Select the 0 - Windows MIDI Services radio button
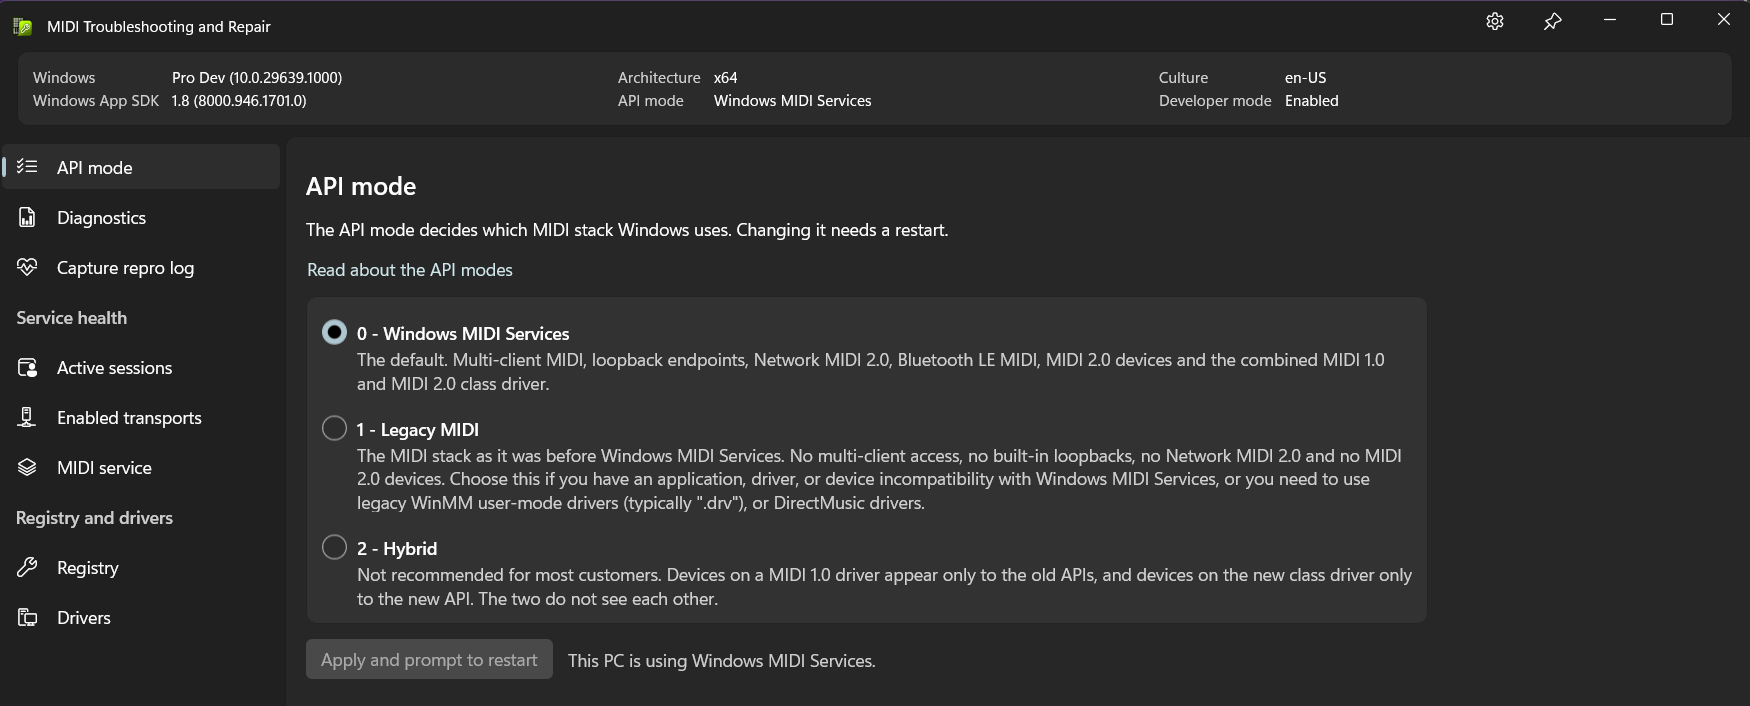1750x706 pixels. pos(334,332)
